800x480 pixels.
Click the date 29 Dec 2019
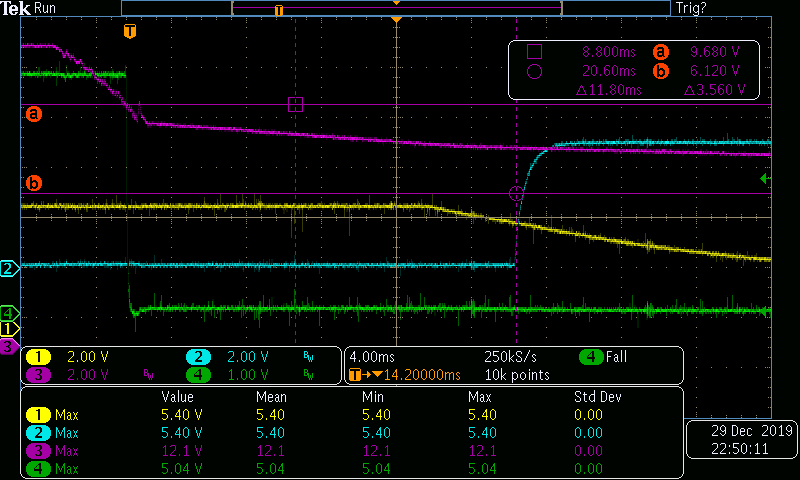[752, 431]
